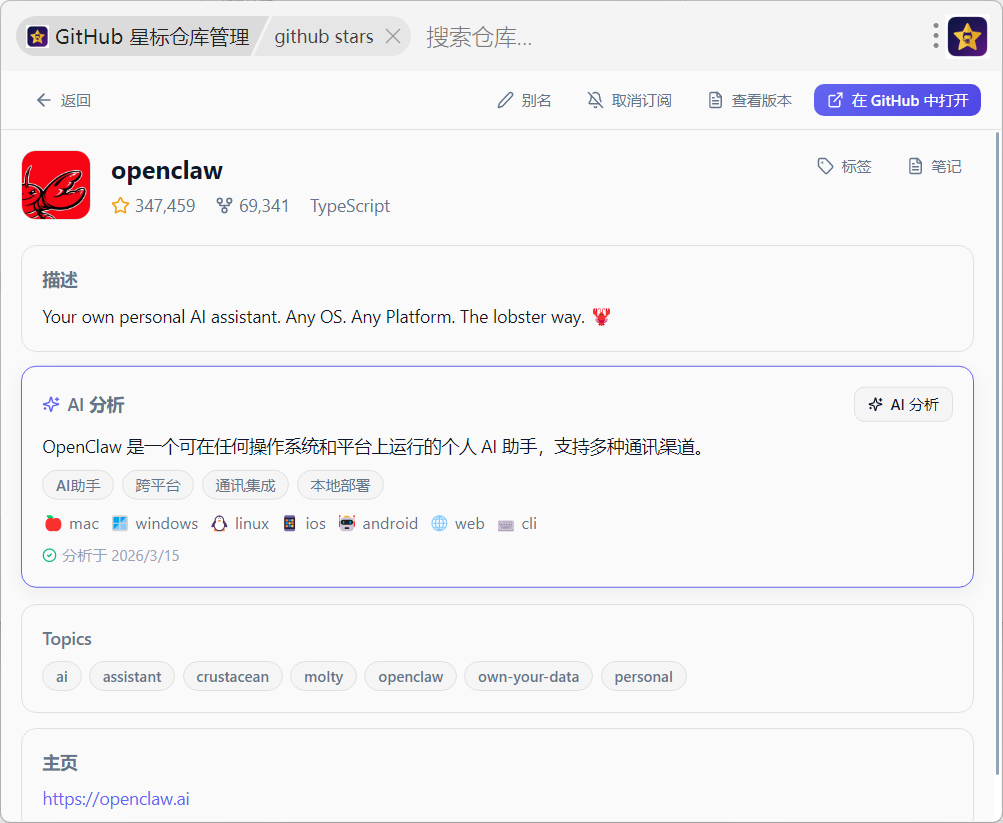The width and height of the screenshot is (1003, 823).
Task: Click the 主页 section heading
Action: click(x=60, y=762)
